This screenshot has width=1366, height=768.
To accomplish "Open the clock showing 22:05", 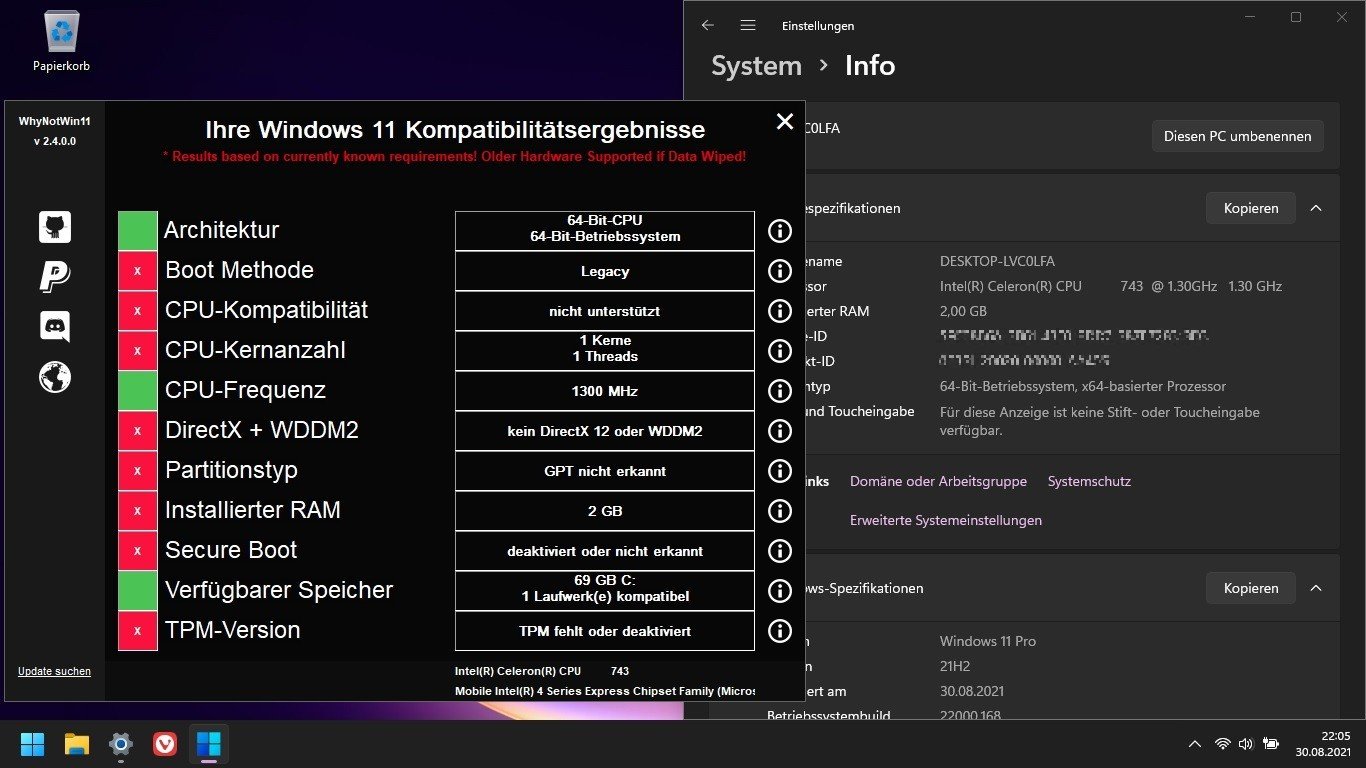I will coord(1325,744).
